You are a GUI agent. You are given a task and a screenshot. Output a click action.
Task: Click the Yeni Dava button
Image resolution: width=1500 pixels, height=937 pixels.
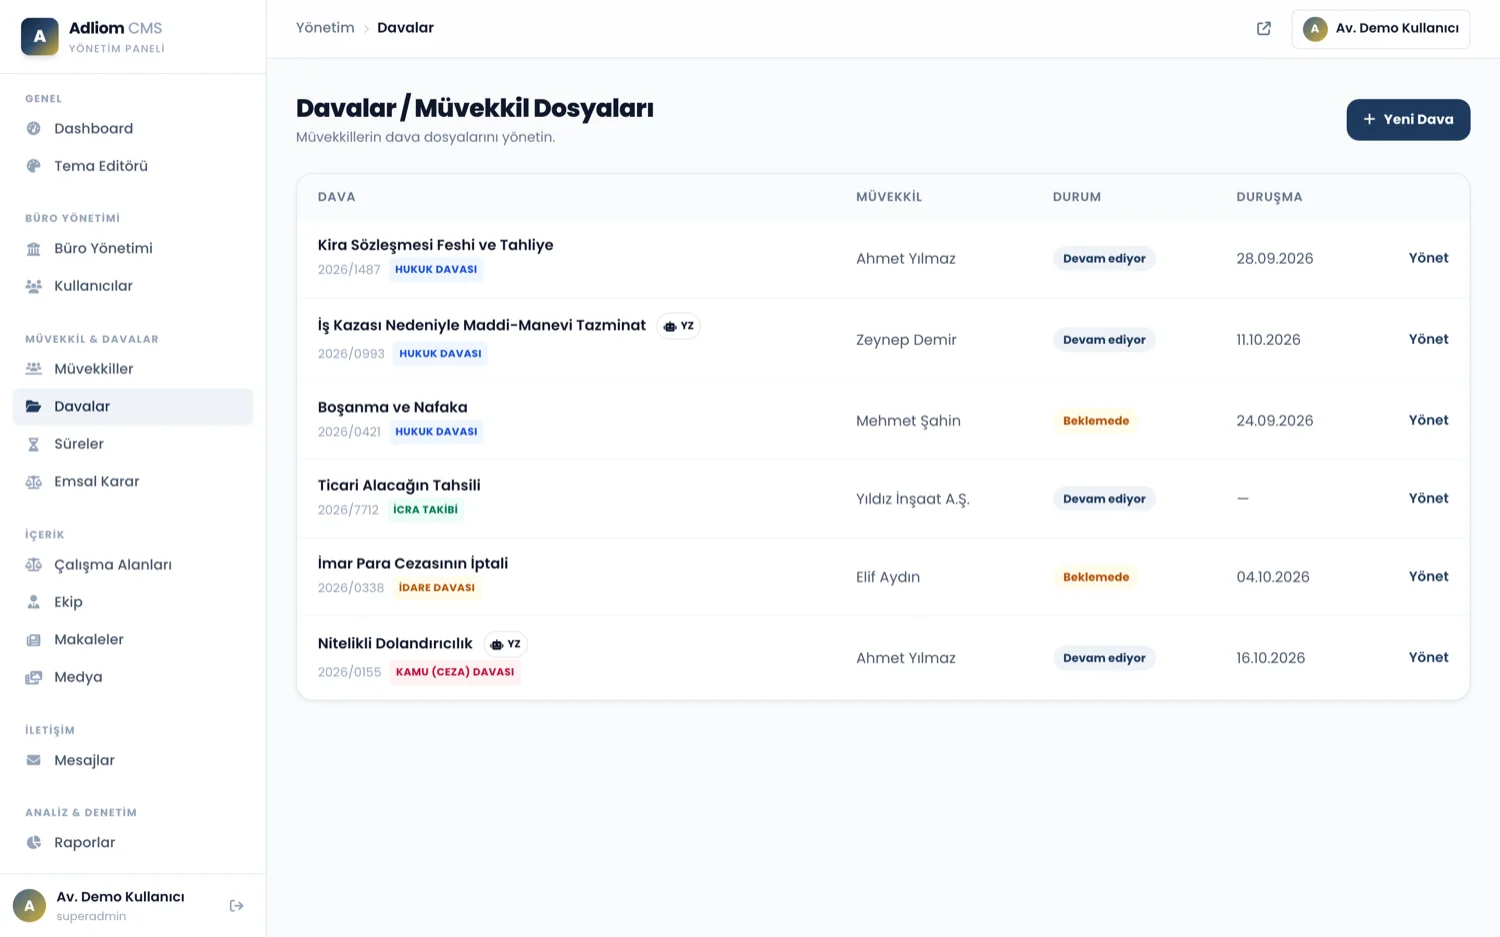tap(1408, 119)
